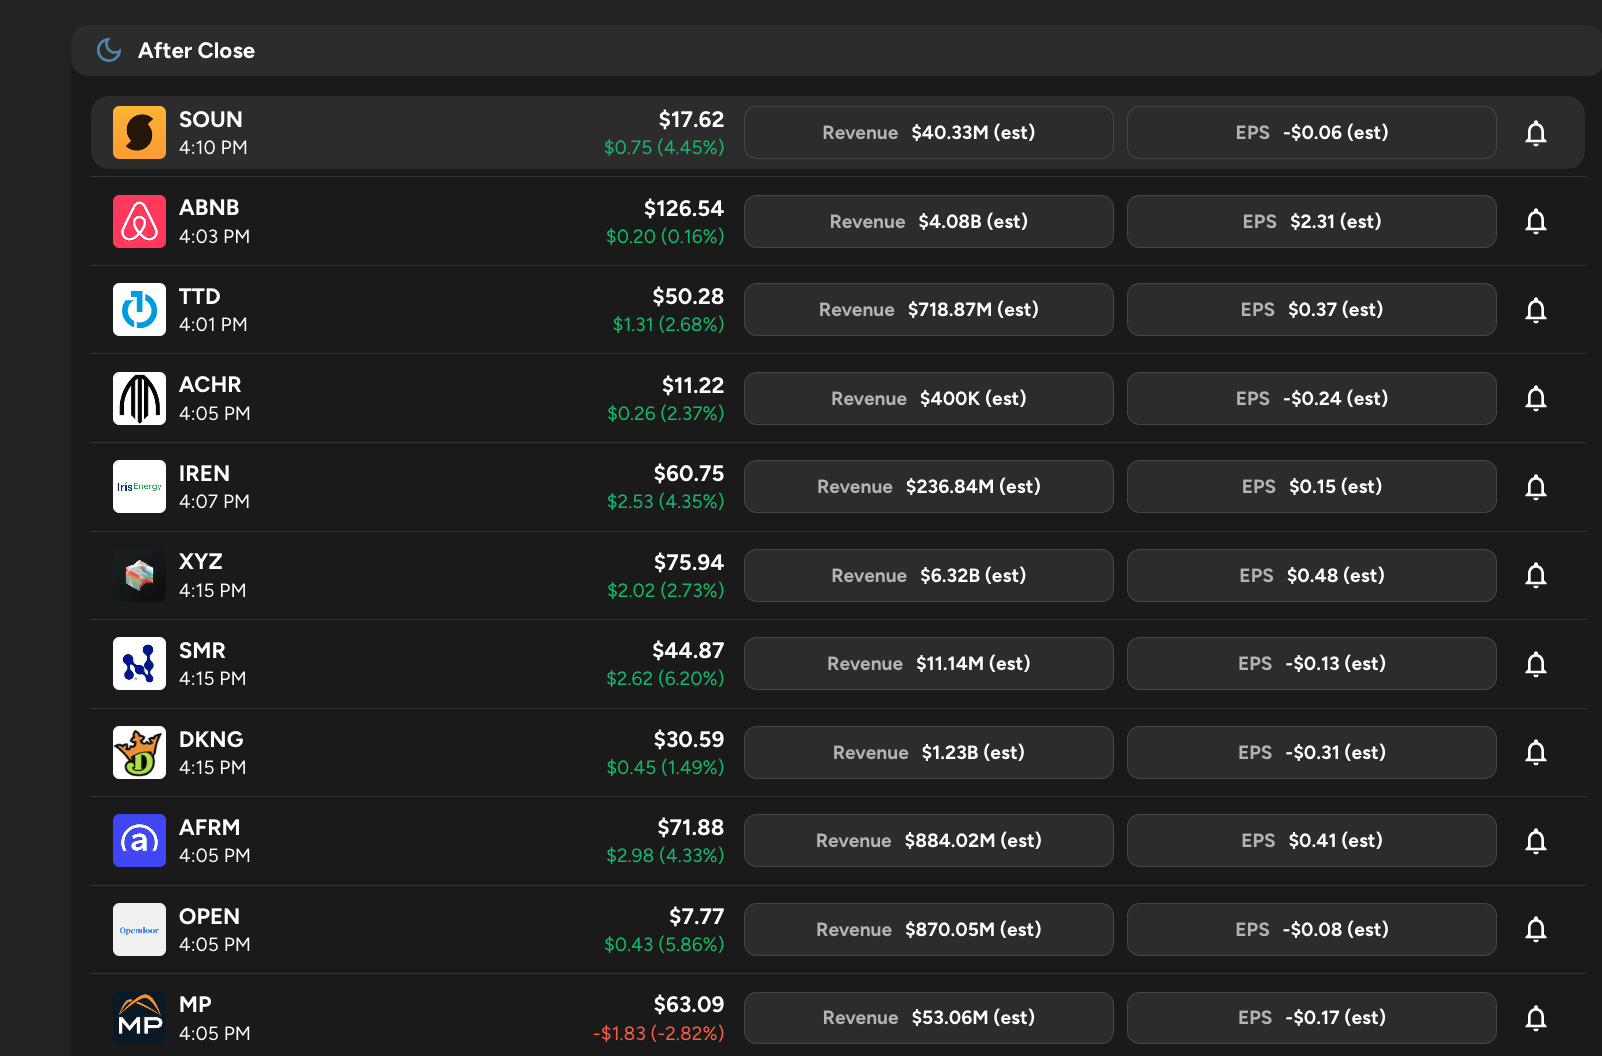The image size is (1602, 1056).
Task: Click OPEN share price $7.77
Action: [697, 916]
